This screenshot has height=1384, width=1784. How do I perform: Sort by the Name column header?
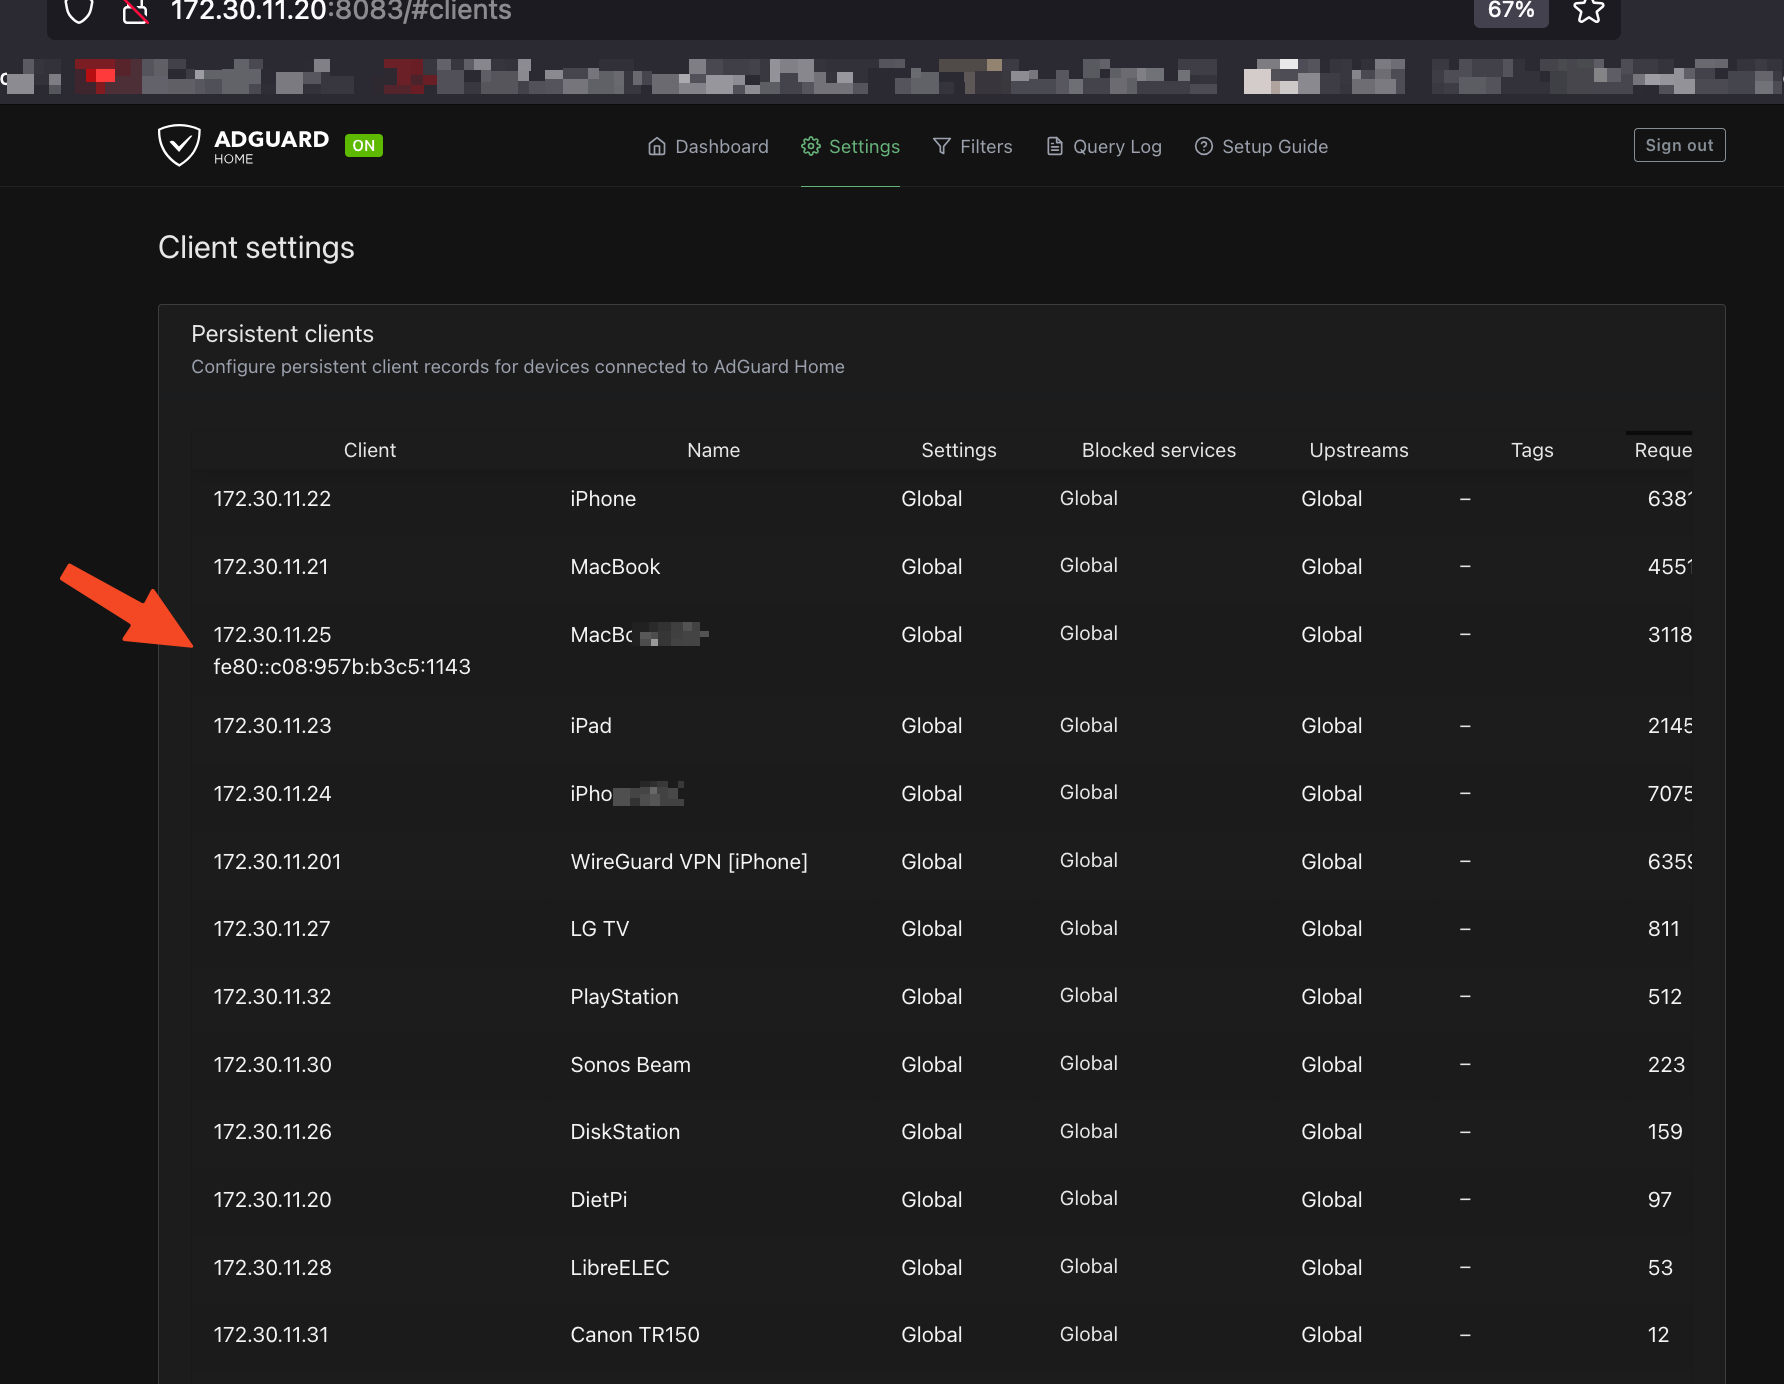click(x=713, y=450)
